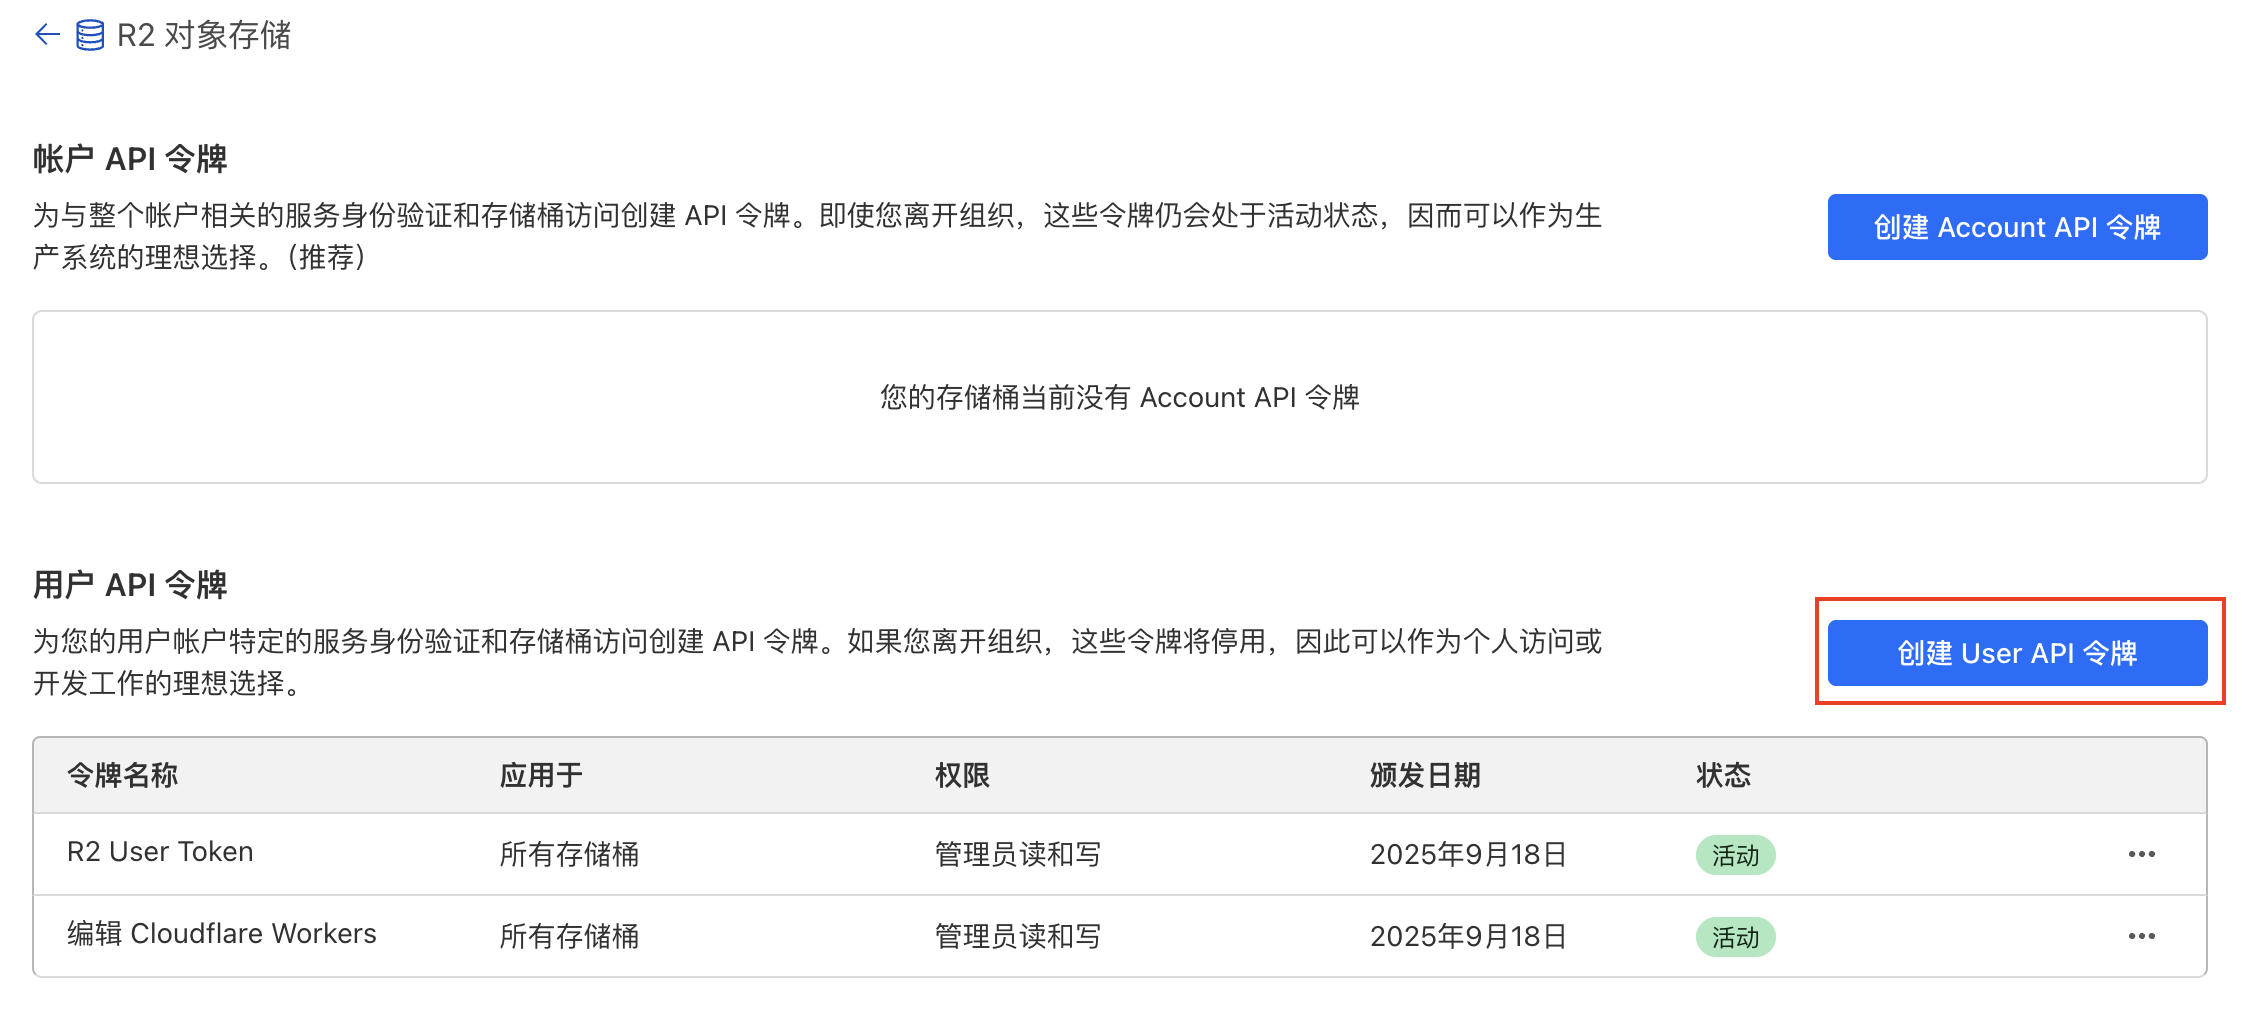The width and height of the screenshot is (2242, 1026).
Task: Click the back arrow icon
Action: pos(47,35)
